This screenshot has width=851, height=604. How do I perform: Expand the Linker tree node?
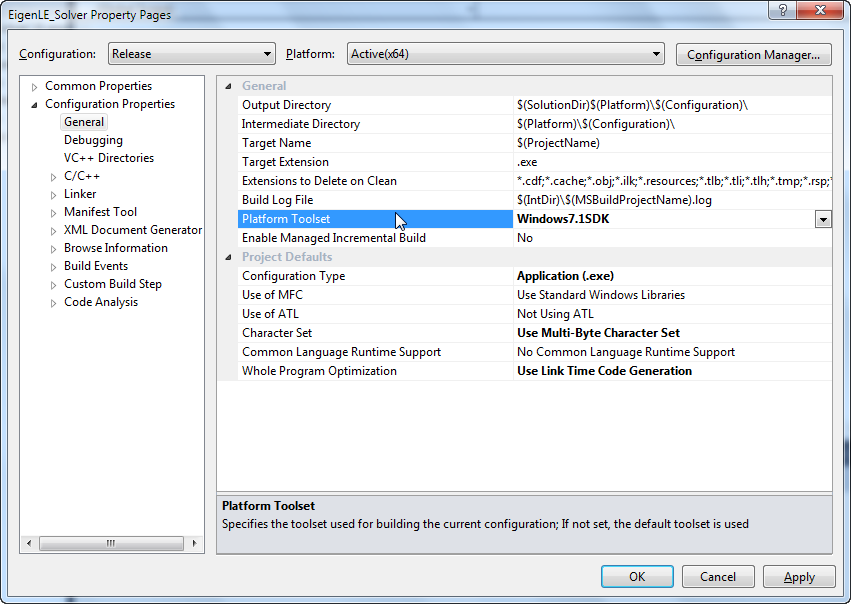[x=54, y=195]
